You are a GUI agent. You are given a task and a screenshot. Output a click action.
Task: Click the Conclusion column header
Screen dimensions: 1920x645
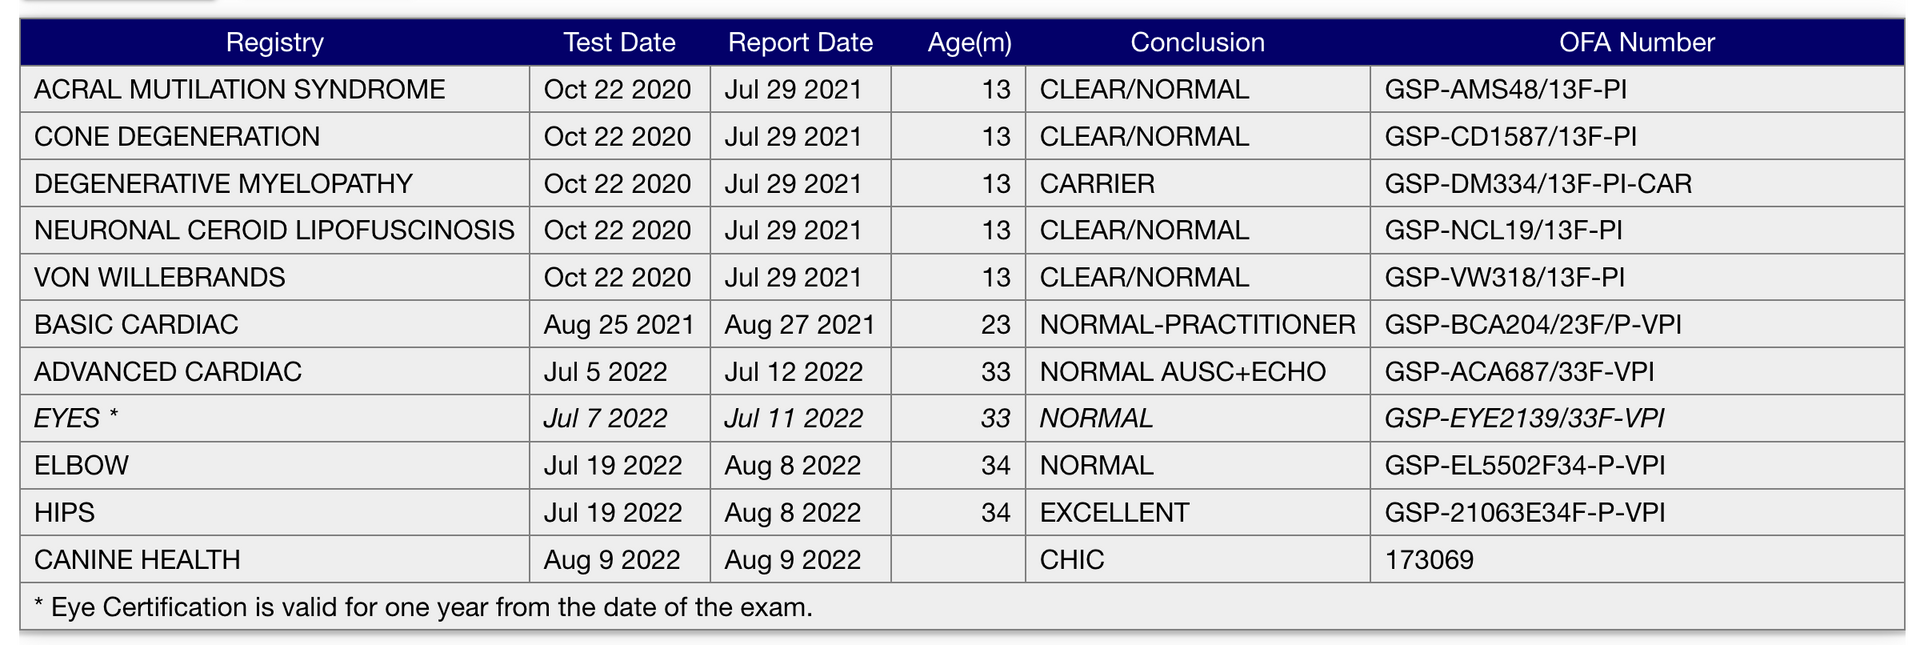[1197, 42]
